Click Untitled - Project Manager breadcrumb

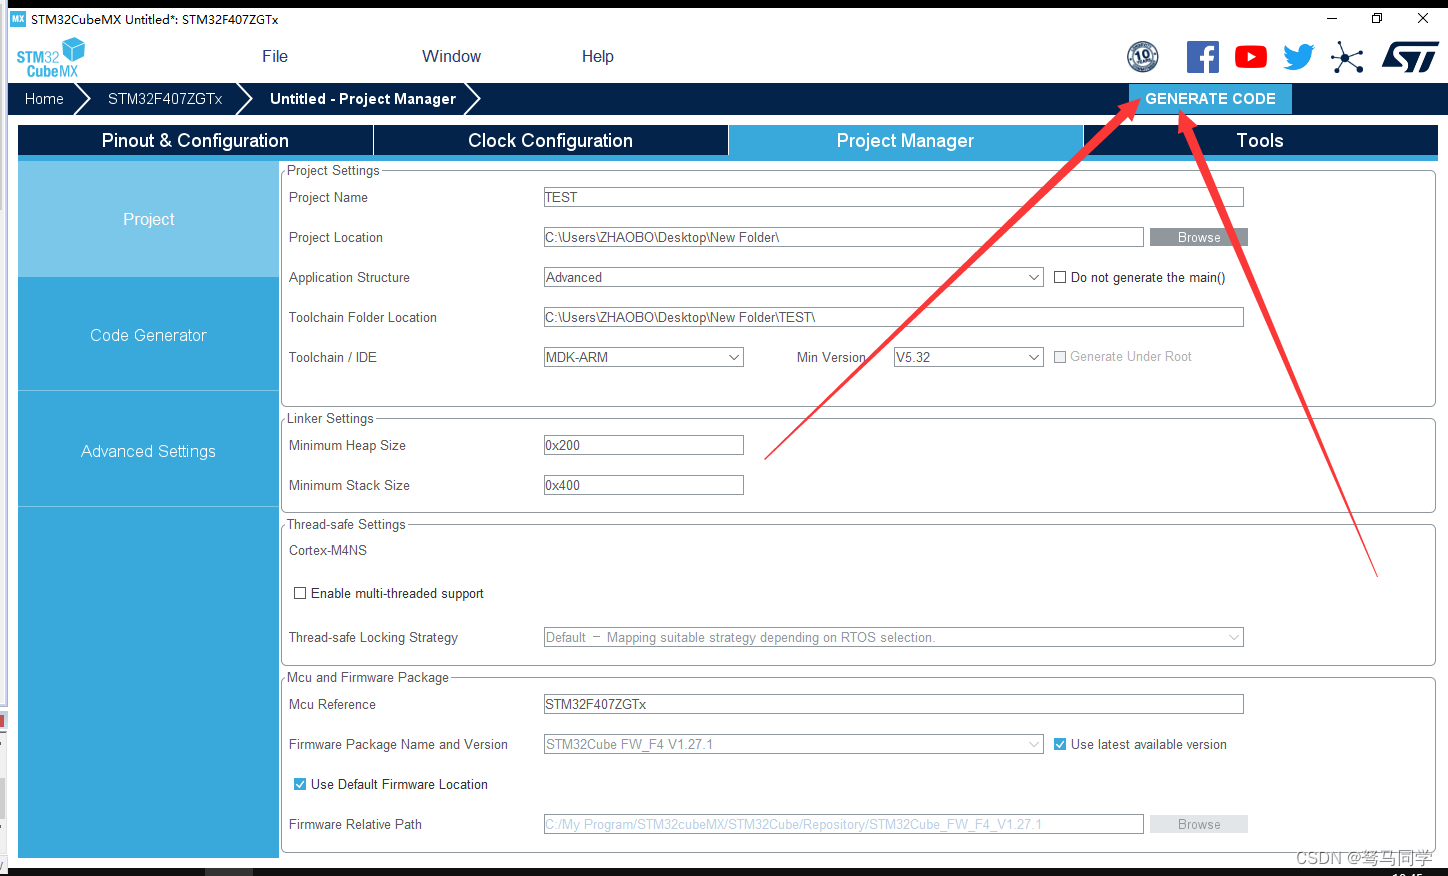tap(363, 99)
